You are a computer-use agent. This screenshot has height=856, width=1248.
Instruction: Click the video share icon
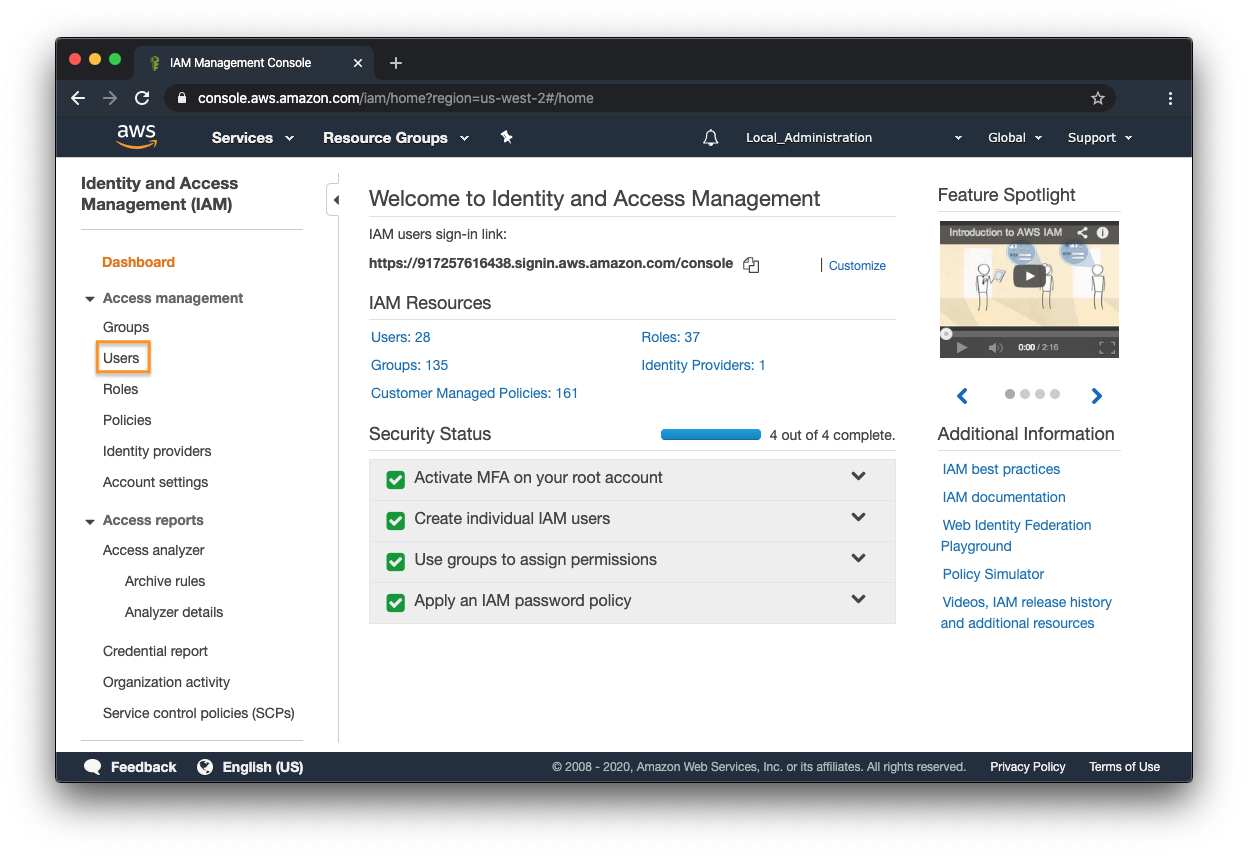tap(1083, 232)
